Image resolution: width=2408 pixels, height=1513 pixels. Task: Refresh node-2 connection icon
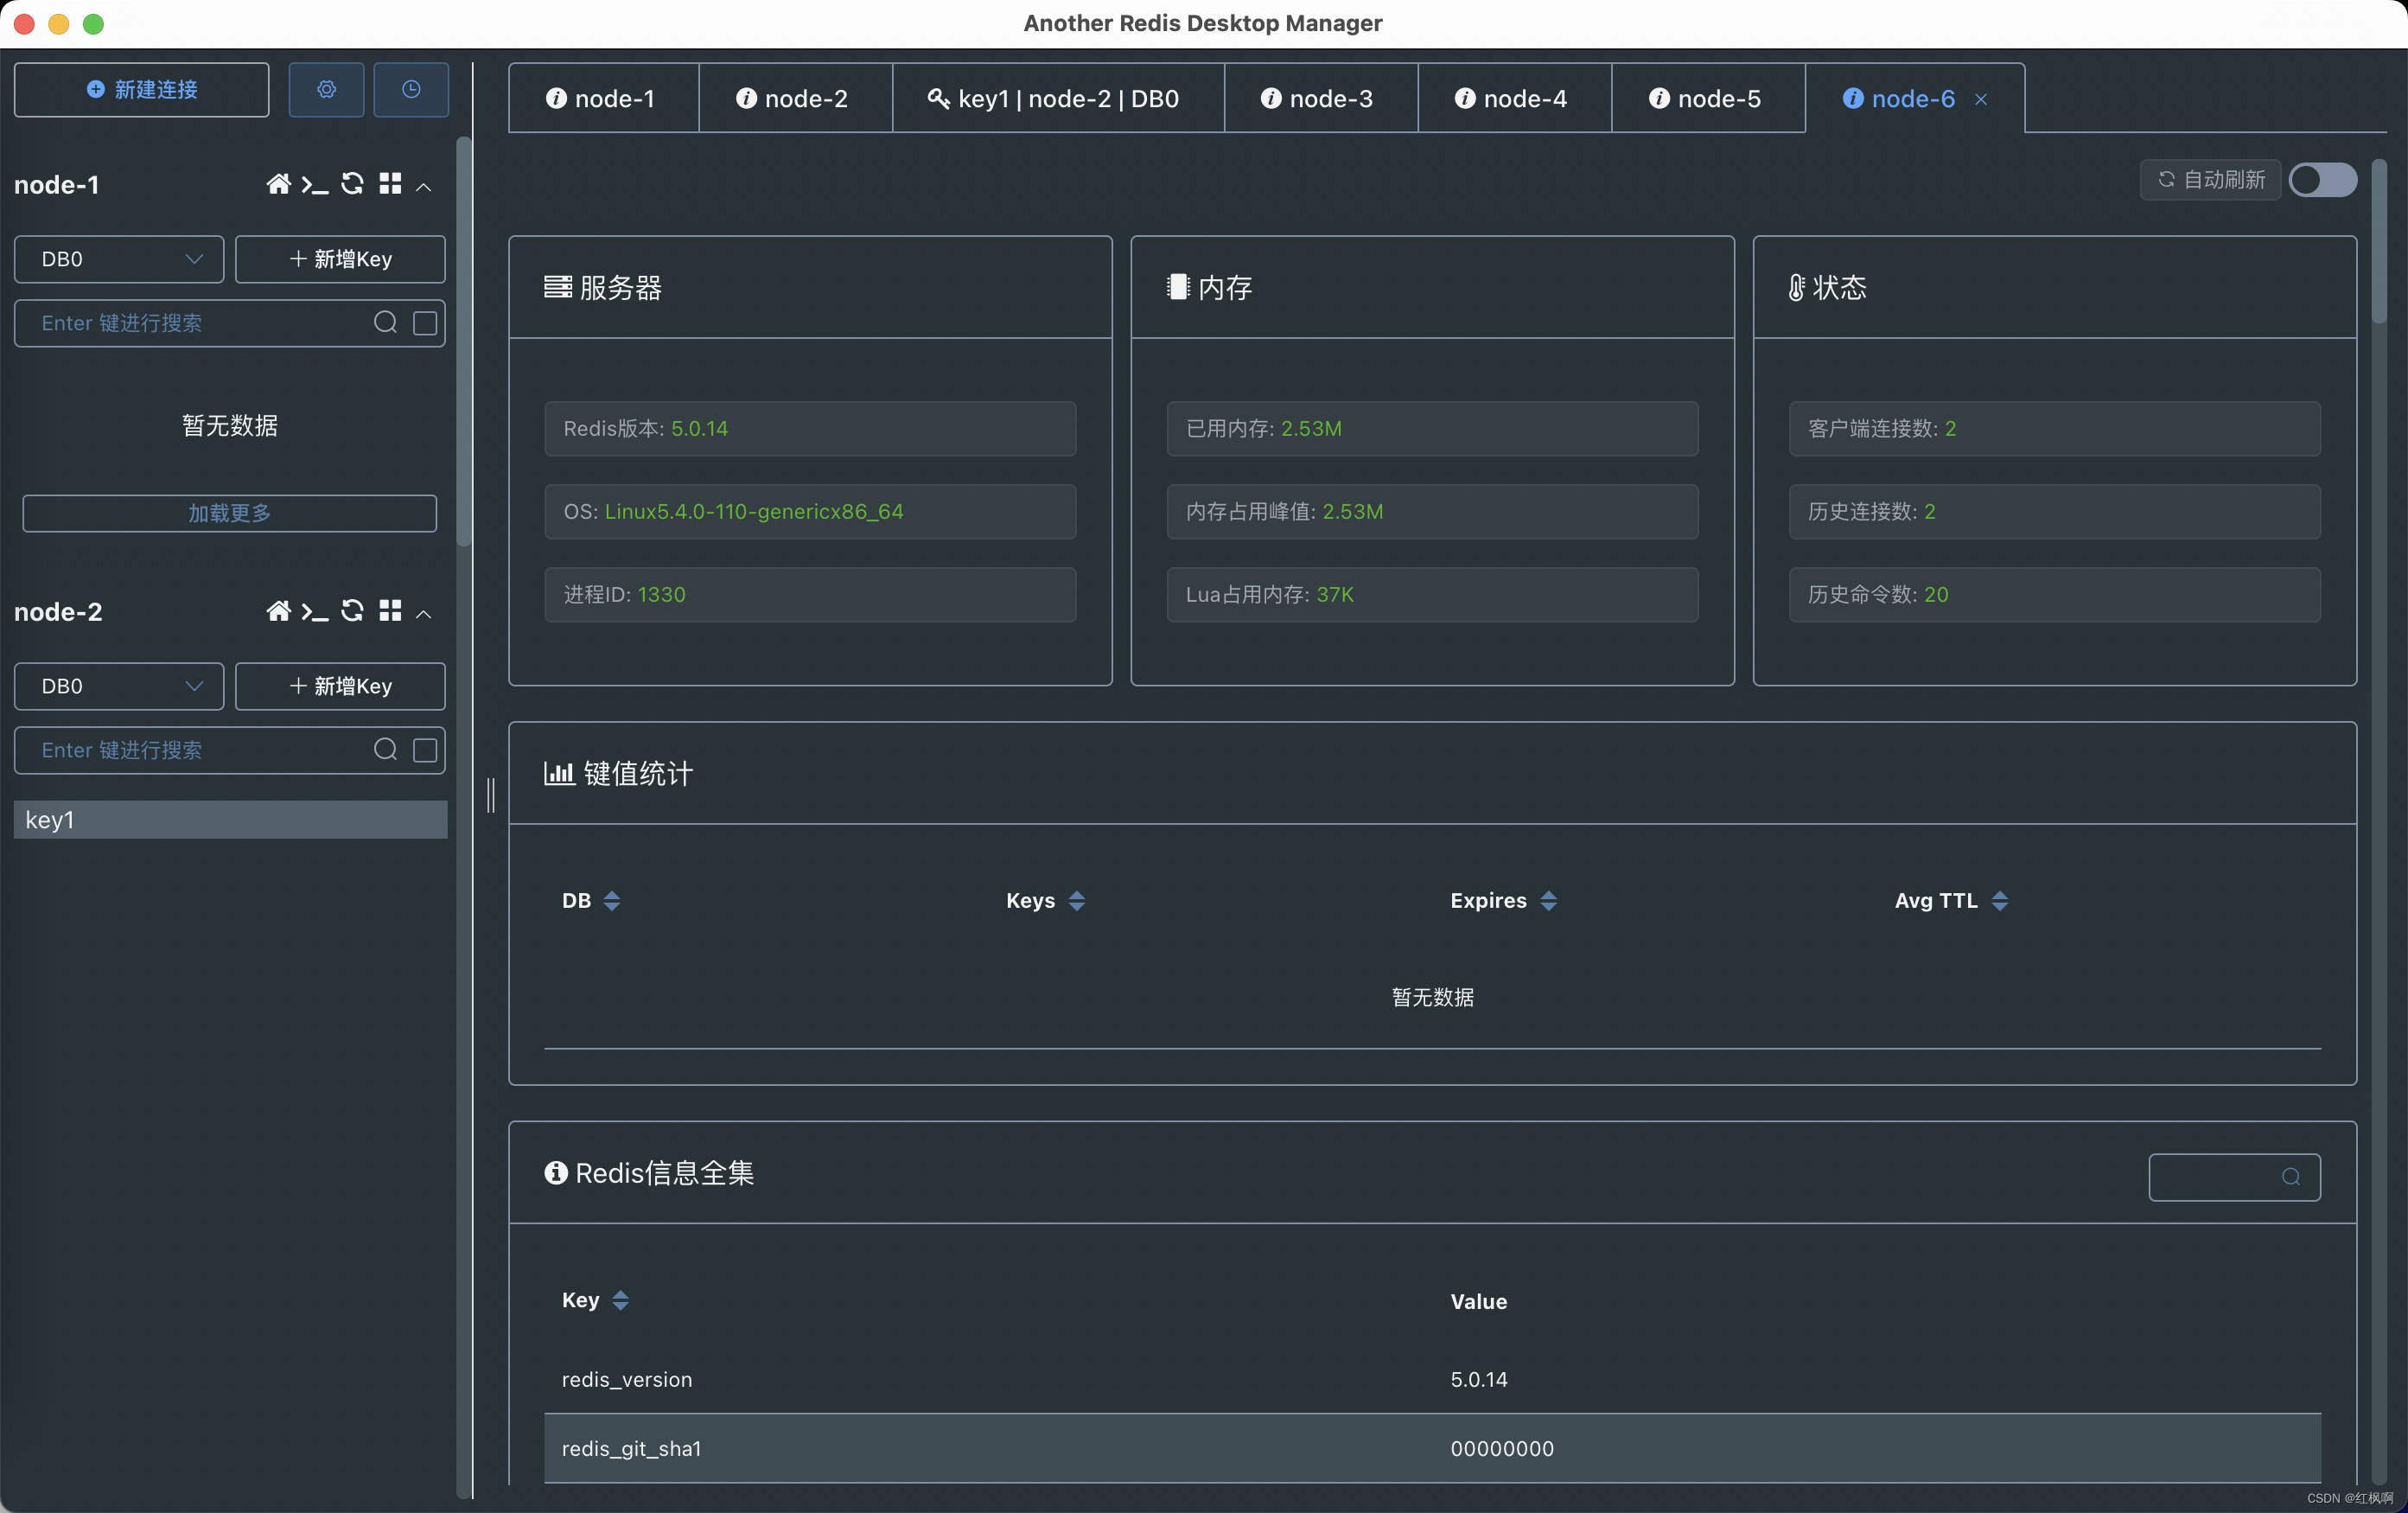click(x=352, y=611)
